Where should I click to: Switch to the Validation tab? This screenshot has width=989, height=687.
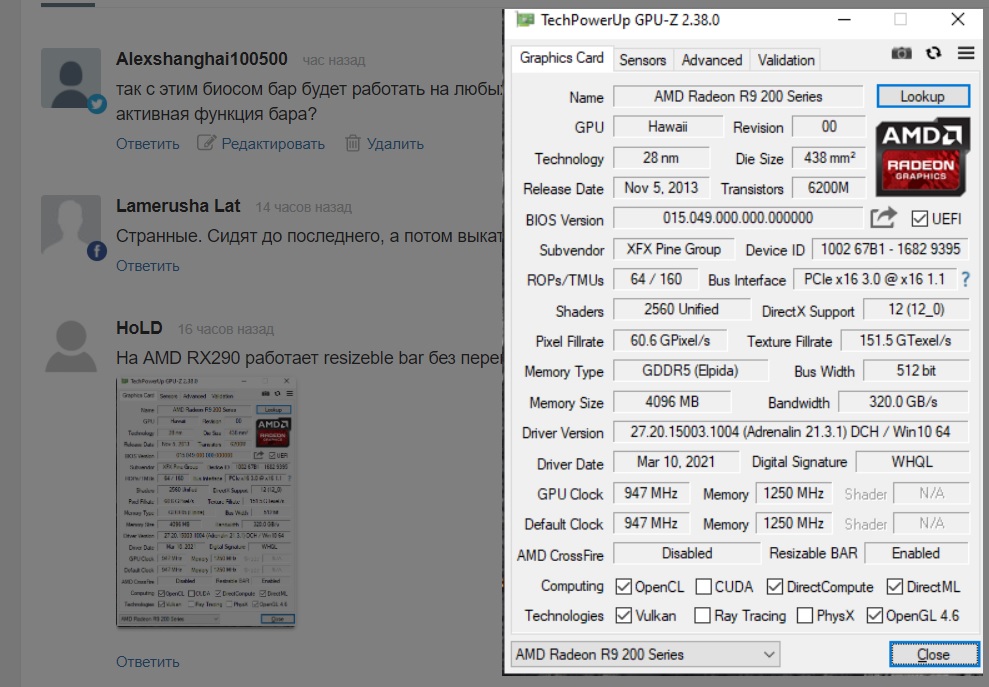tap(786, 60)
